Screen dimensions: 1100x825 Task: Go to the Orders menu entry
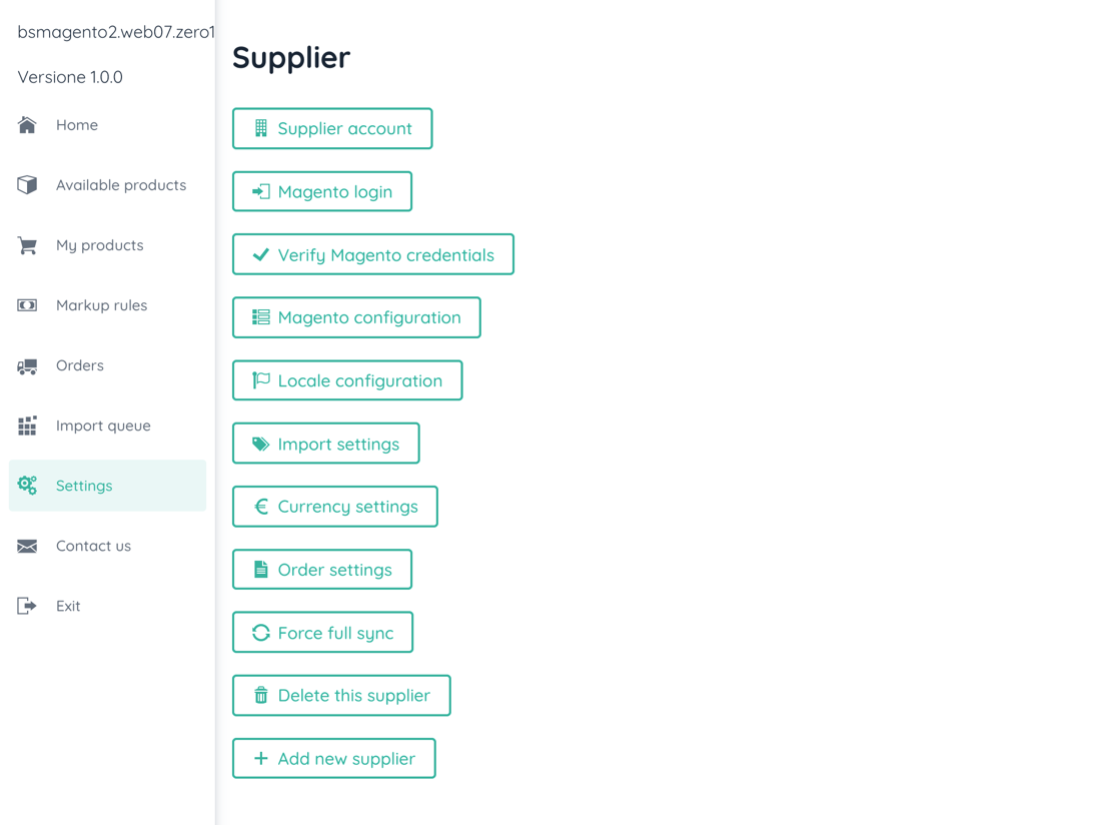coord(80,366)
